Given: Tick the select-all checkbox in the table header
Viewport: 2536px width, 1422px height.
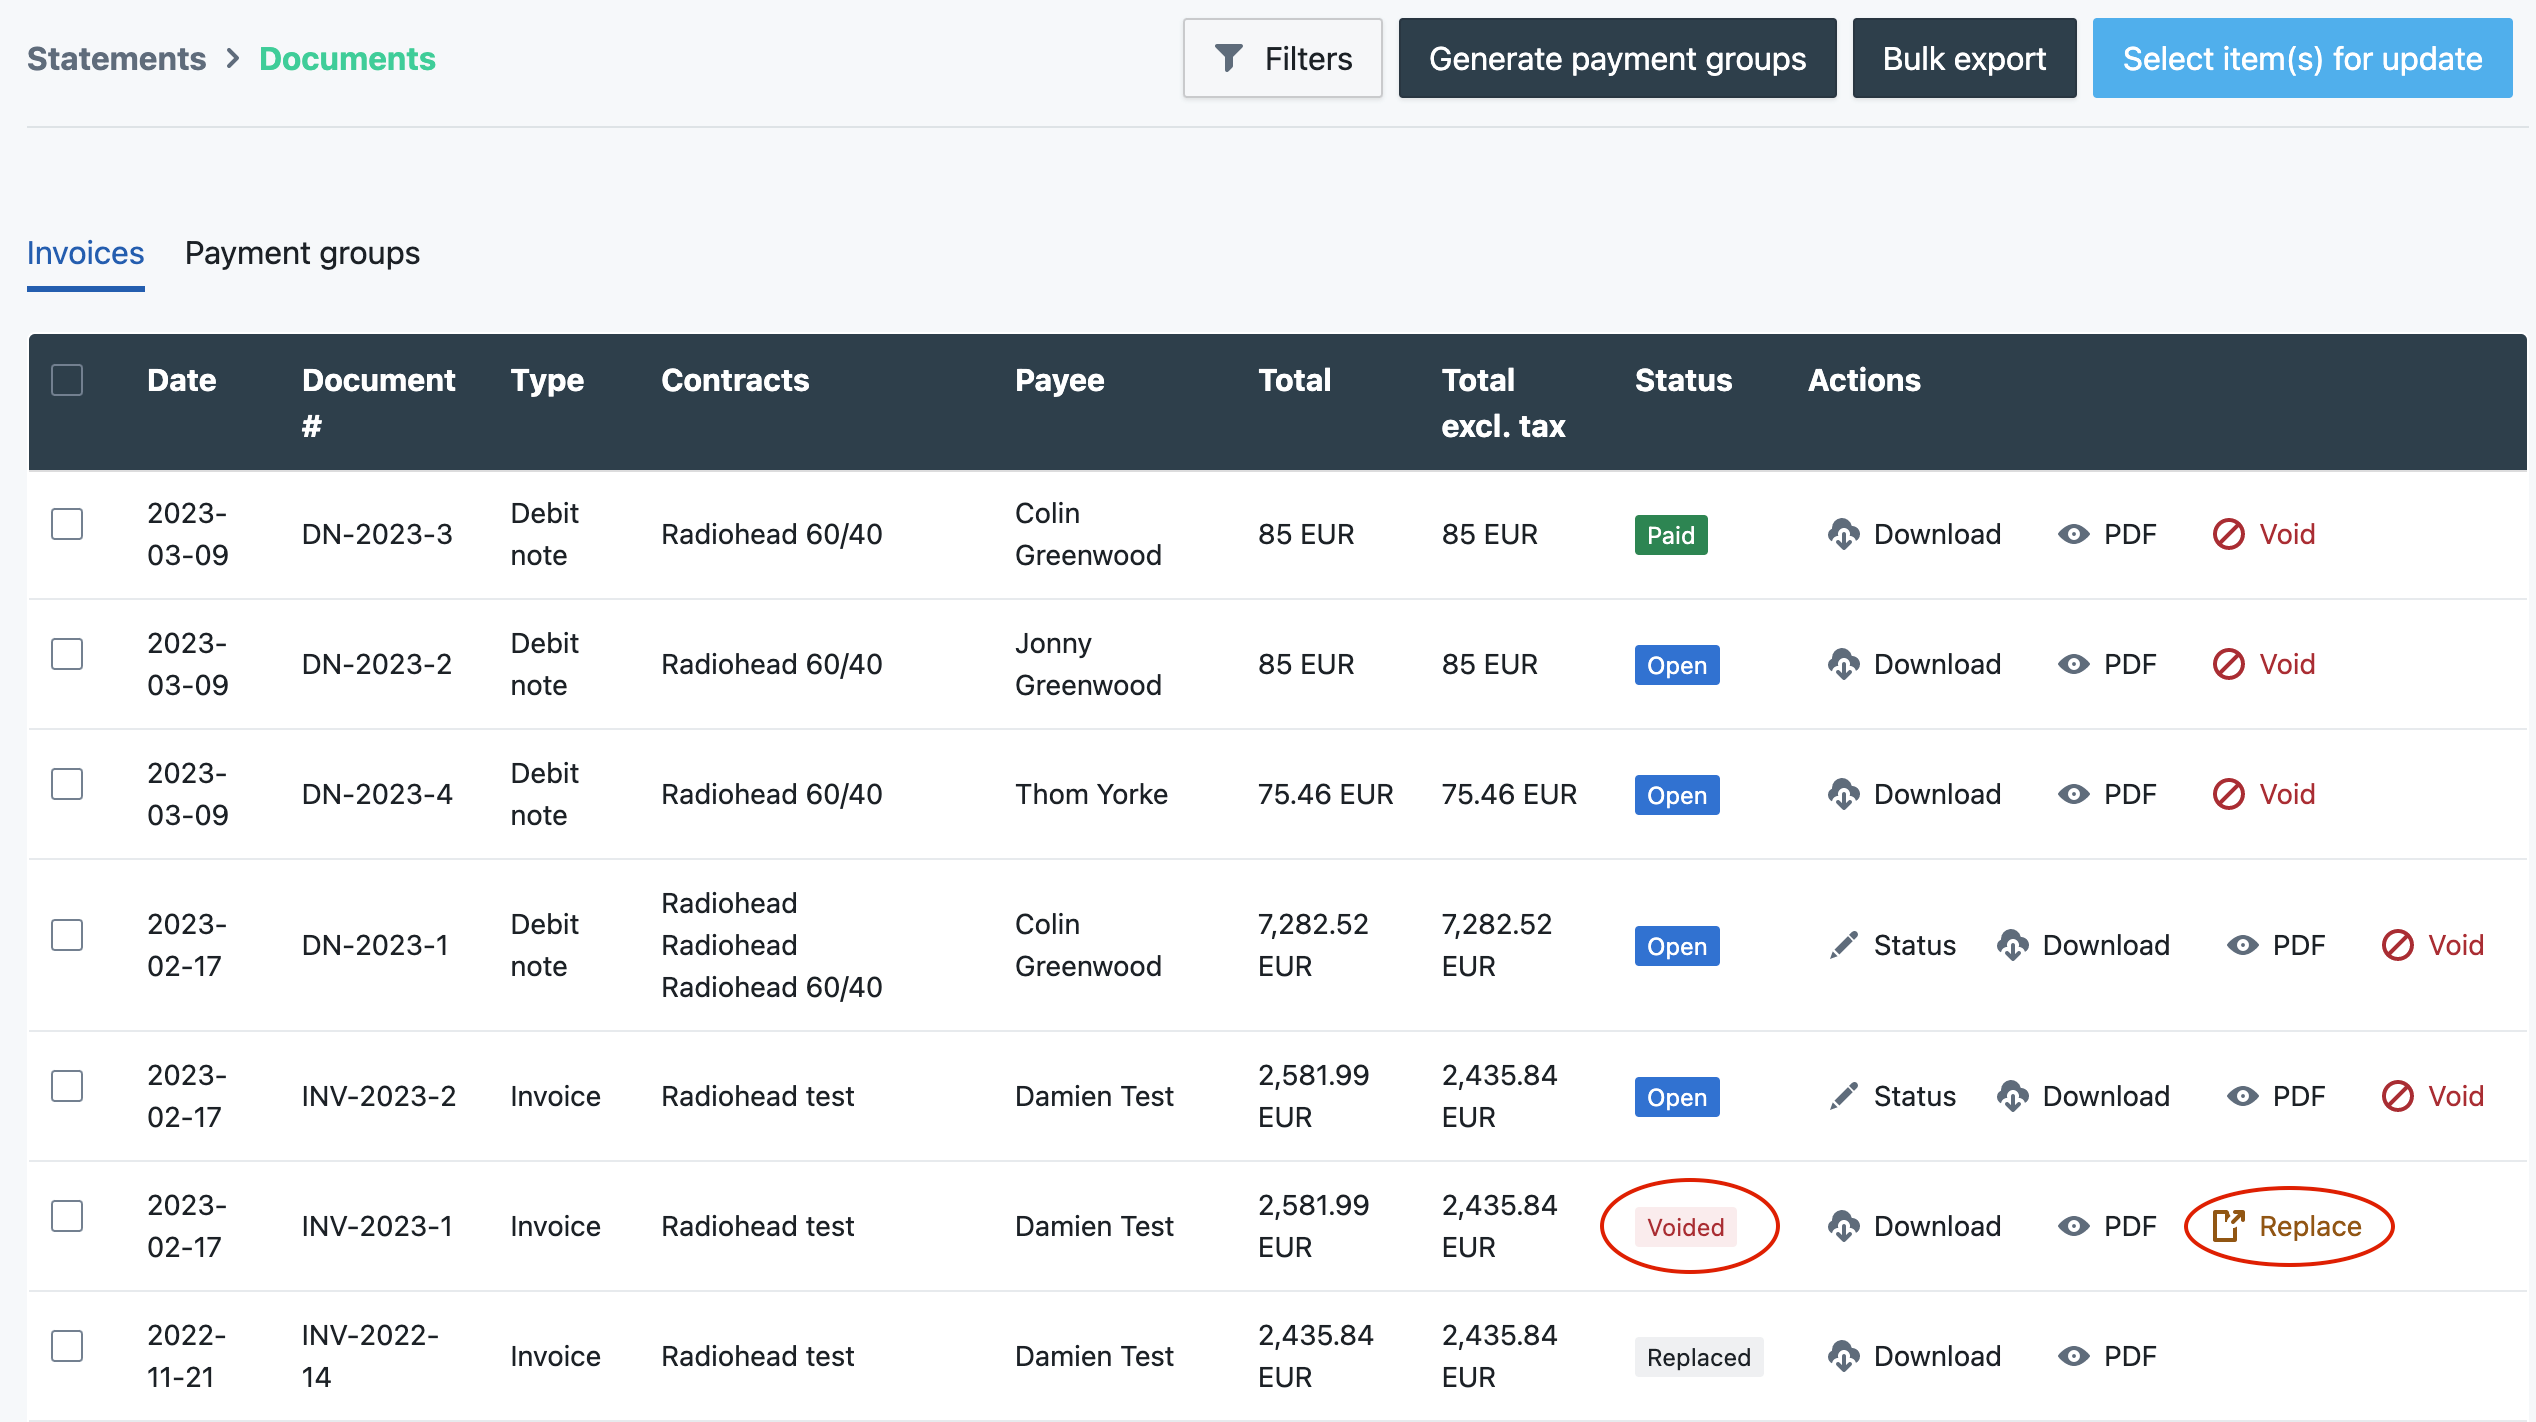Looking at the screenshot, I should click(67, 380).
